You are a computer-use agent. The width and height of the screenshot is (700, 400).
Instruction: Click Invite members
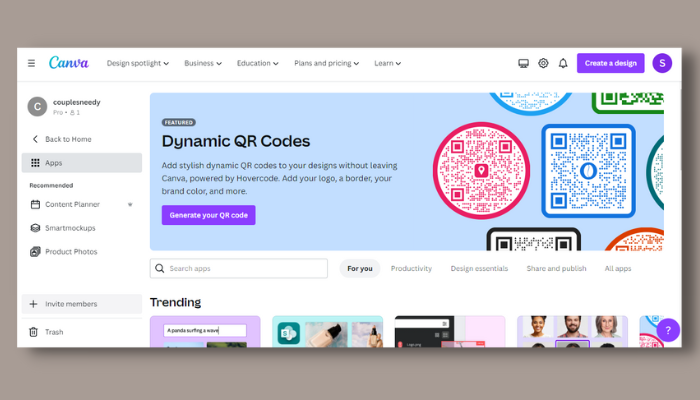pyautogui.click(x=82, y=304)
